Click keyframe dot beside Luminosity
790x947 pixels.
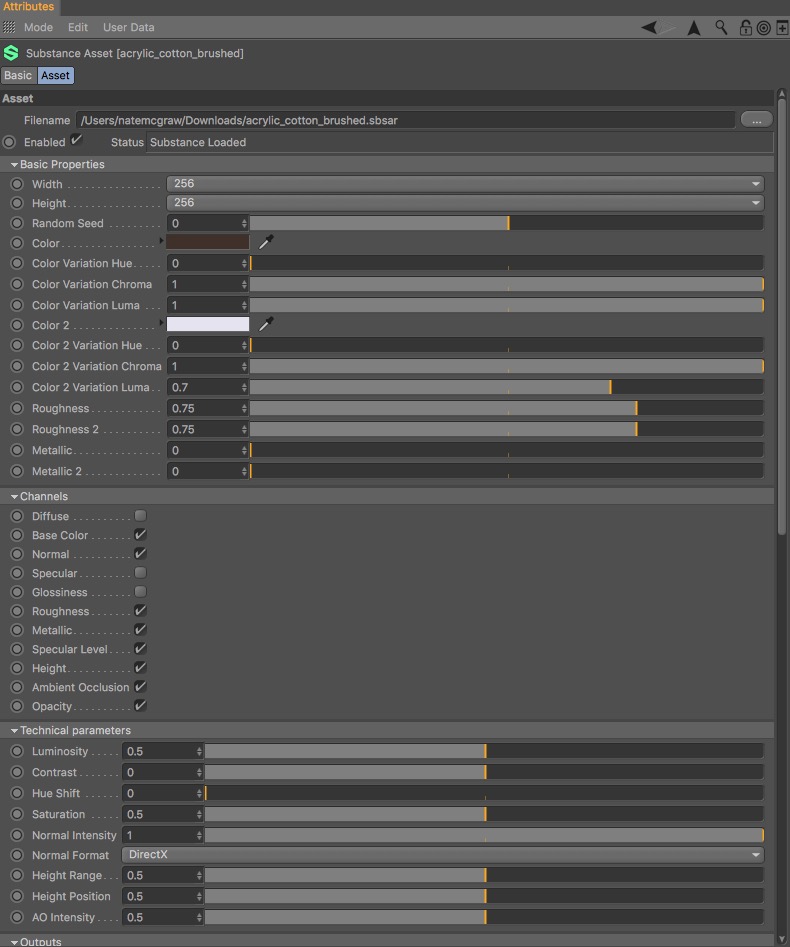coord(17,751)
